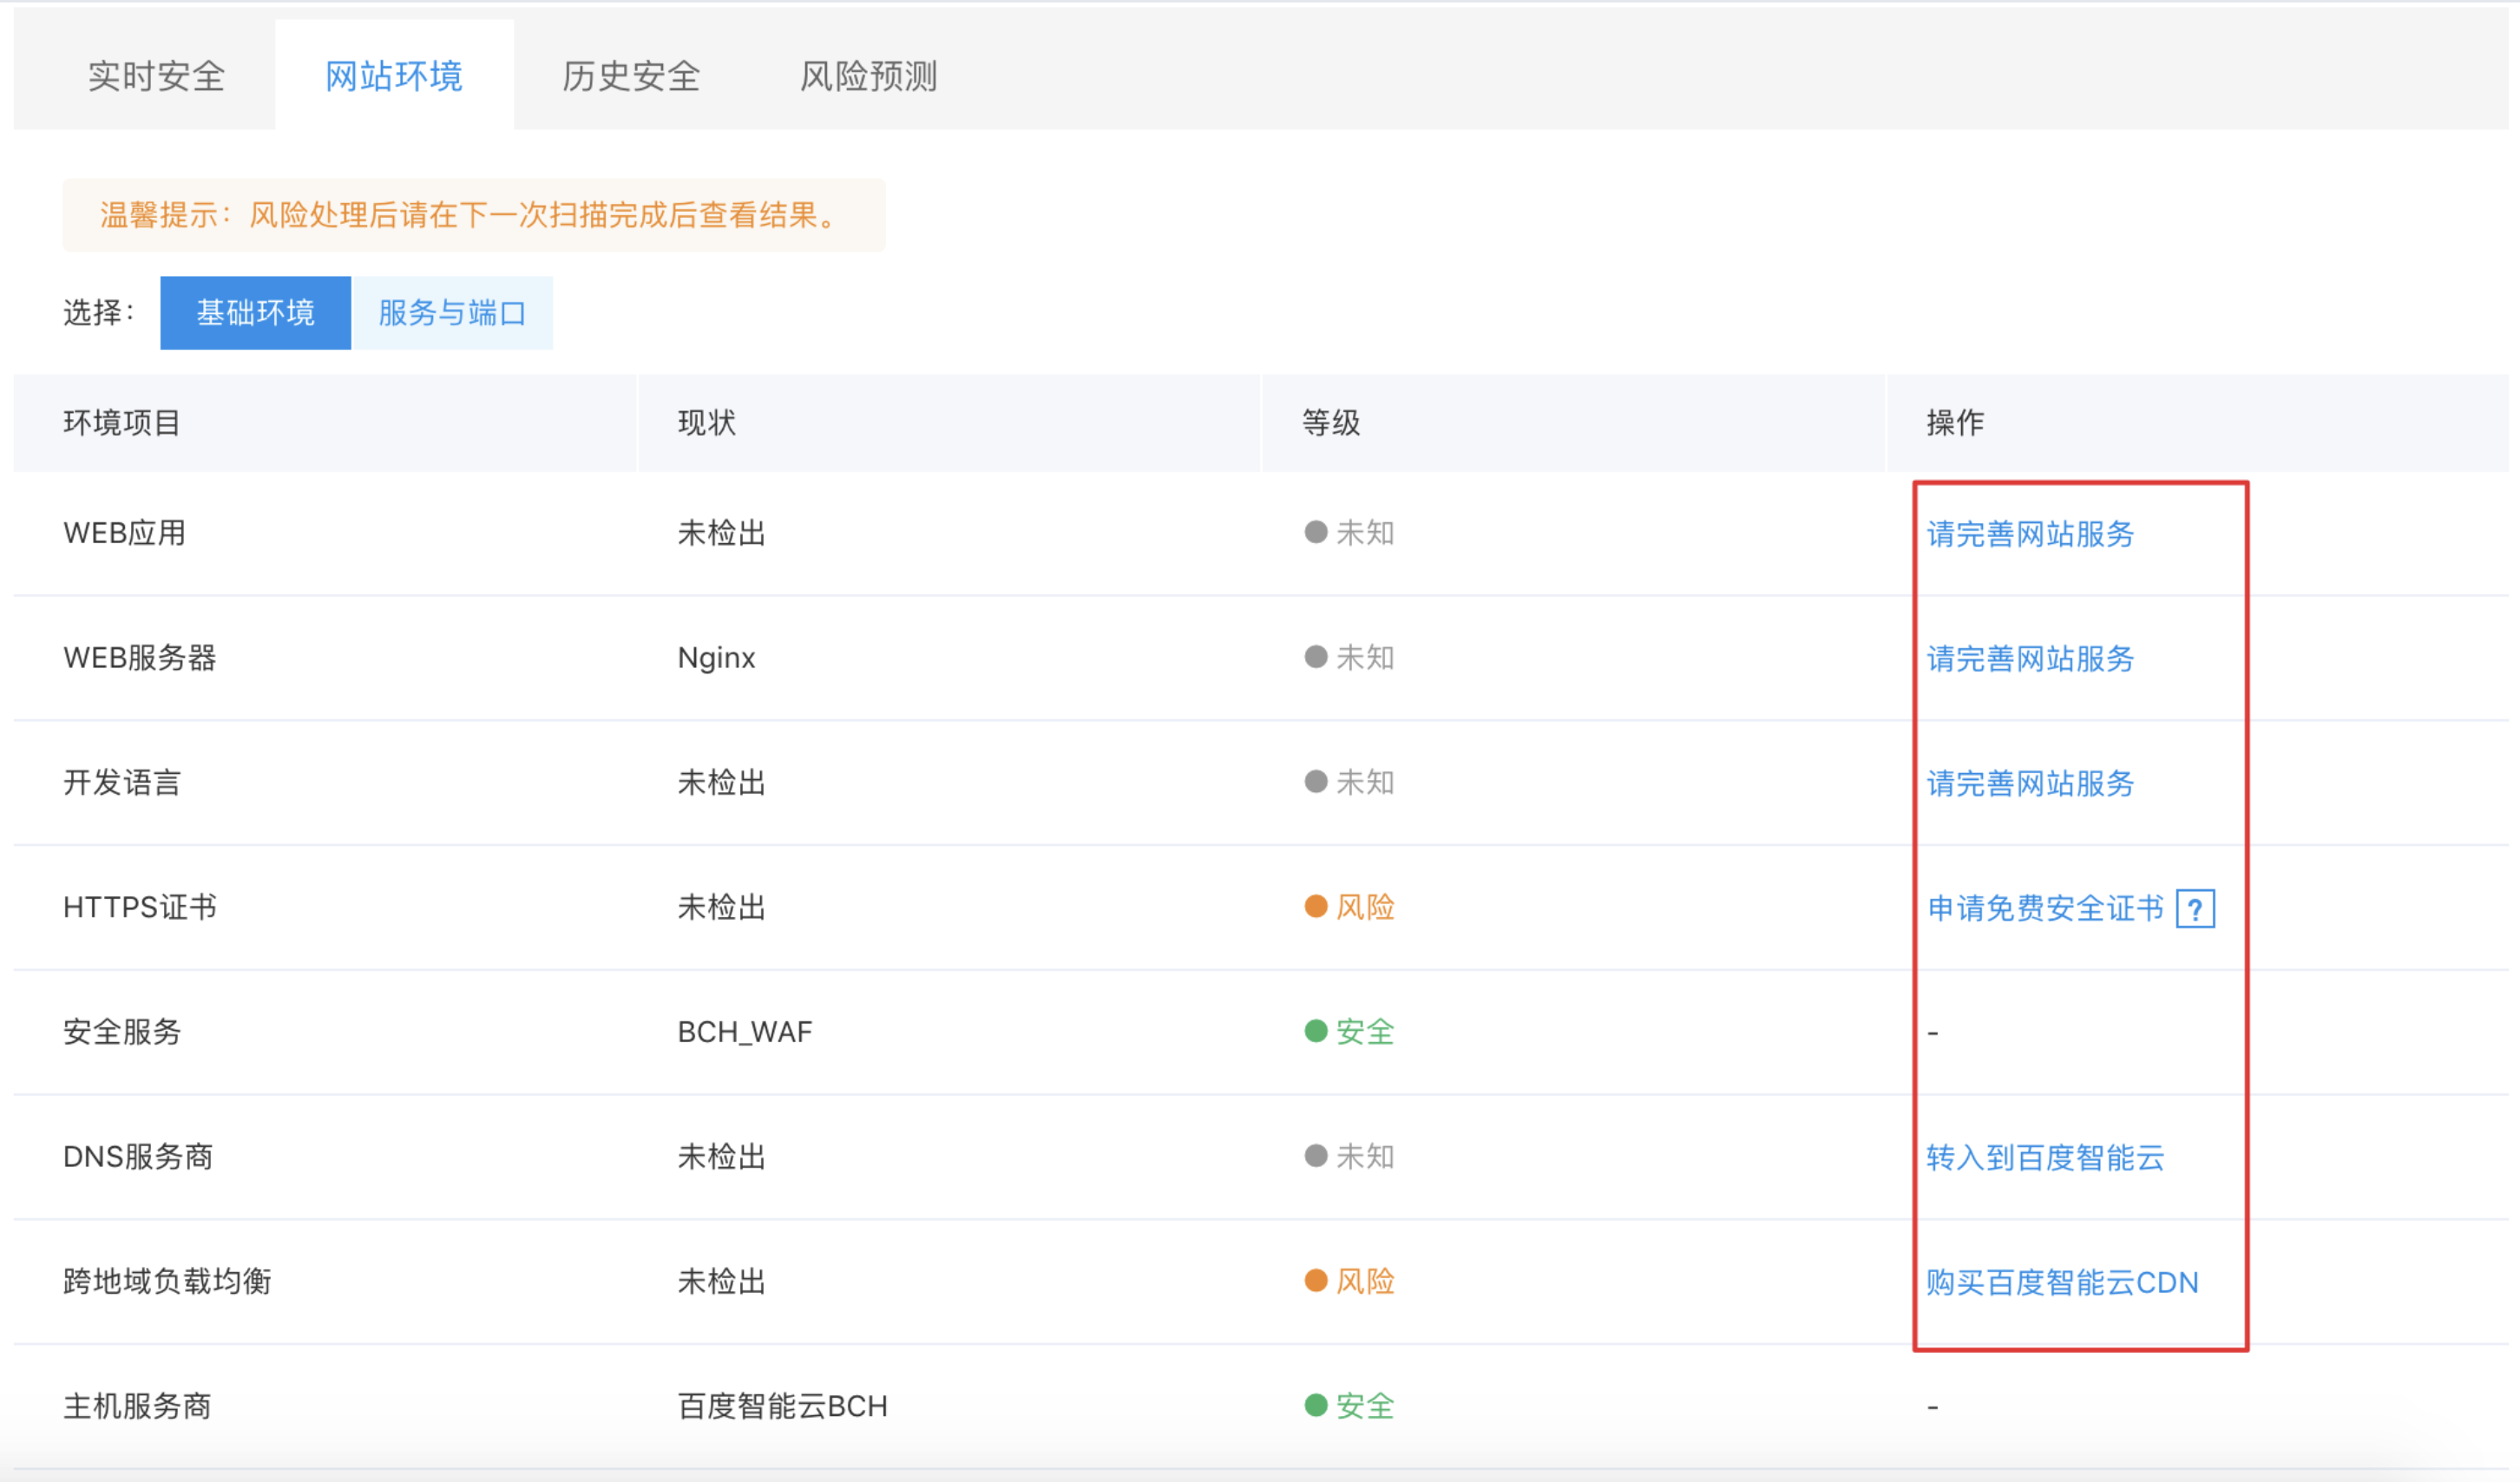Click the 未知 level in WEB应用 row
This screenshot has height=1482, width=2520.
[x=1350, y=533]
